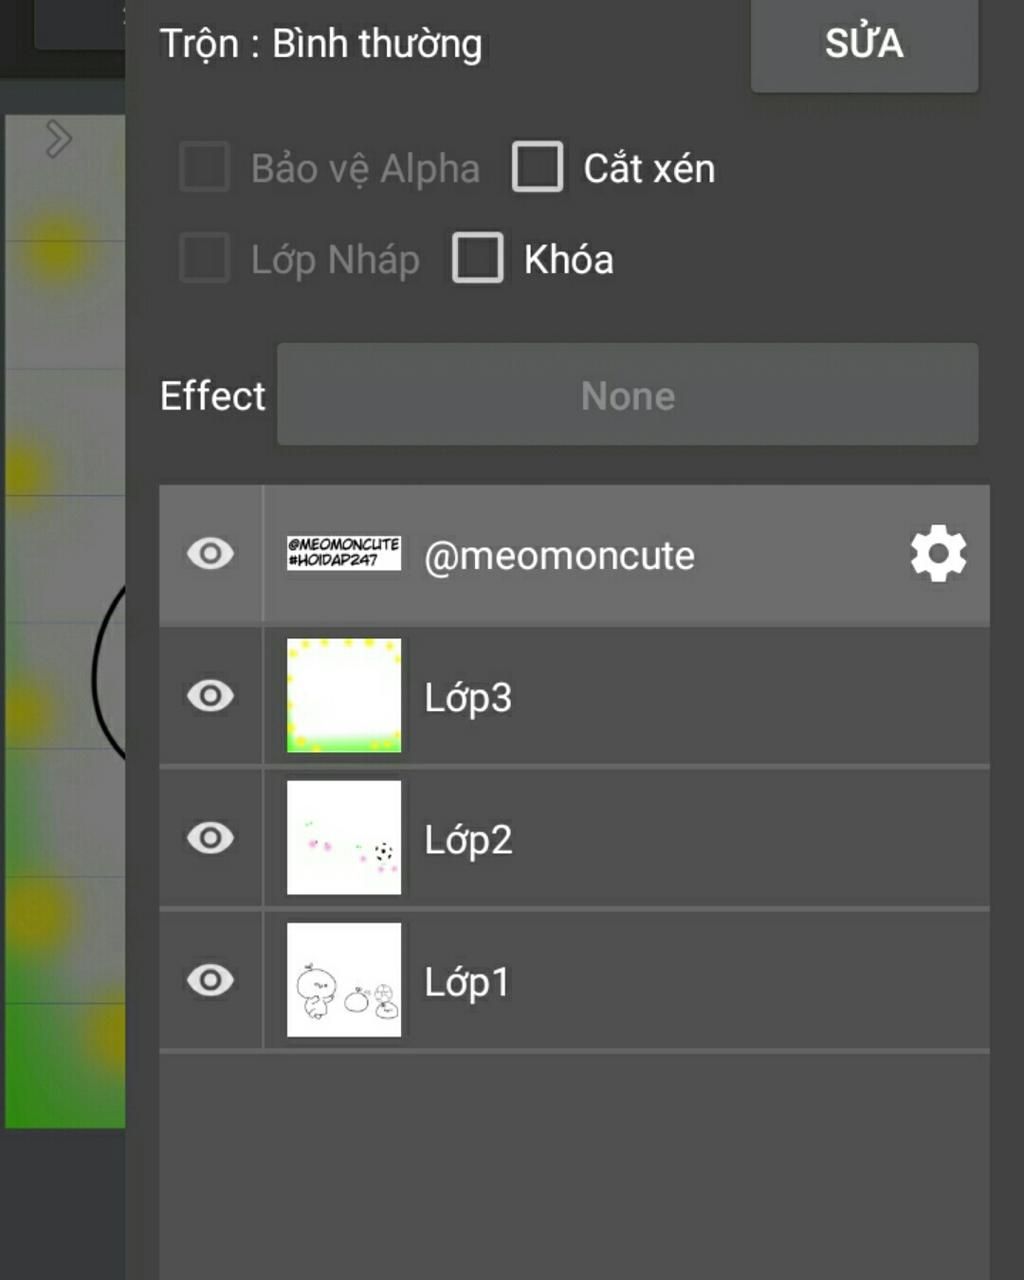
Task: Select the layer named Lớp1
Action: 466,982
